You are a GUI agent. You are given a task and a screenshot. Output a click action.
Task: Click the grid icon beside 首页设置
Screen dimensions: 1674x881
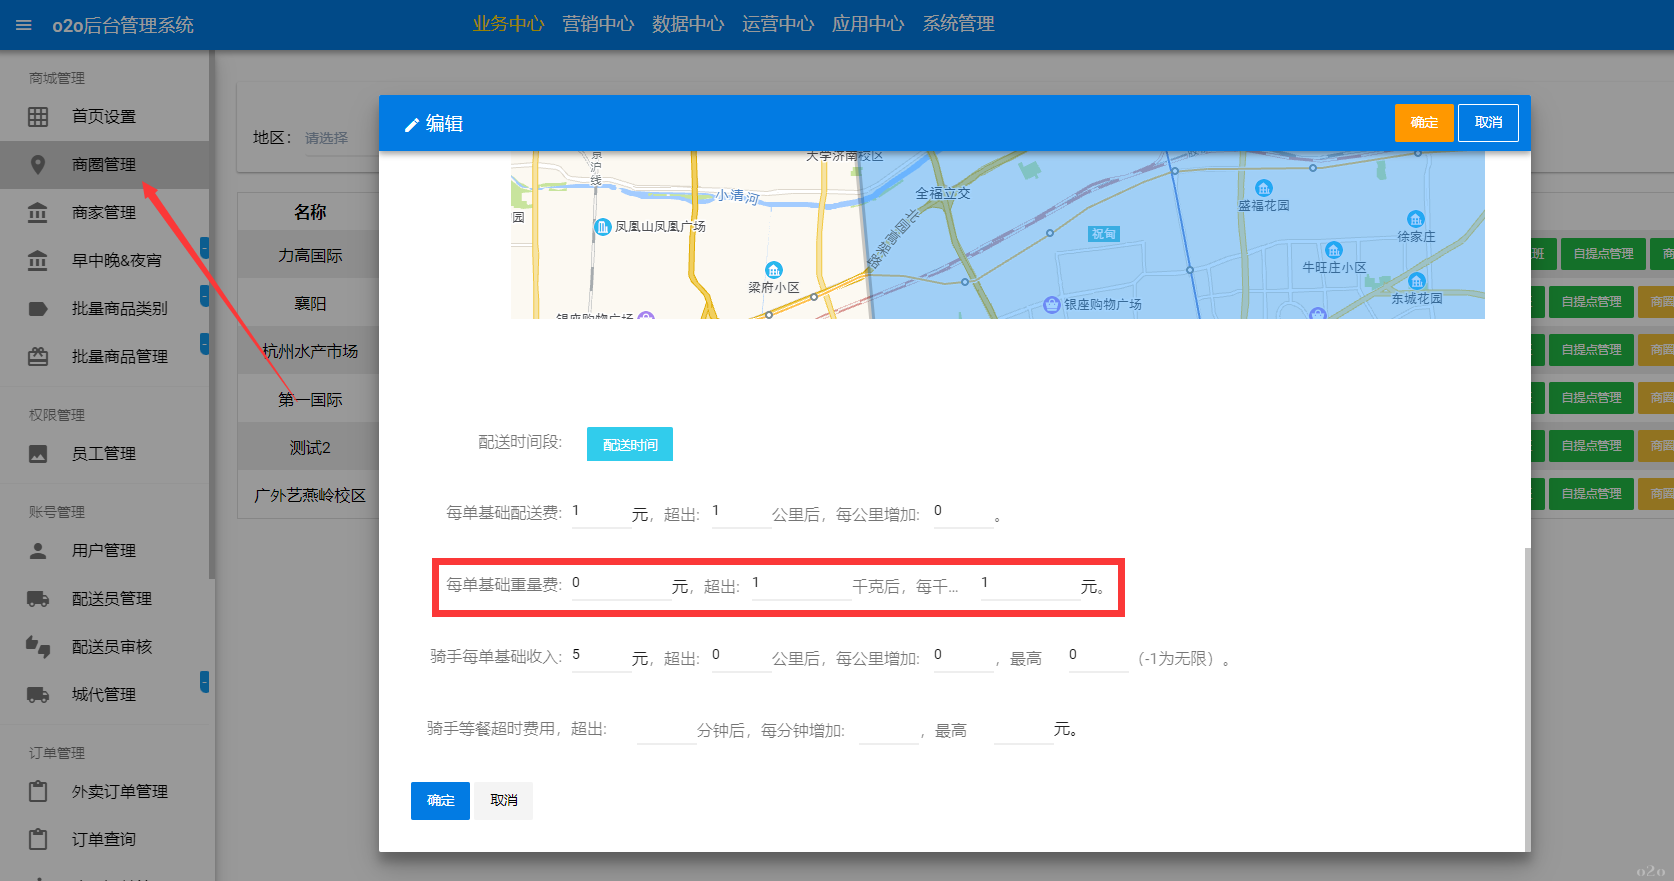38,117
